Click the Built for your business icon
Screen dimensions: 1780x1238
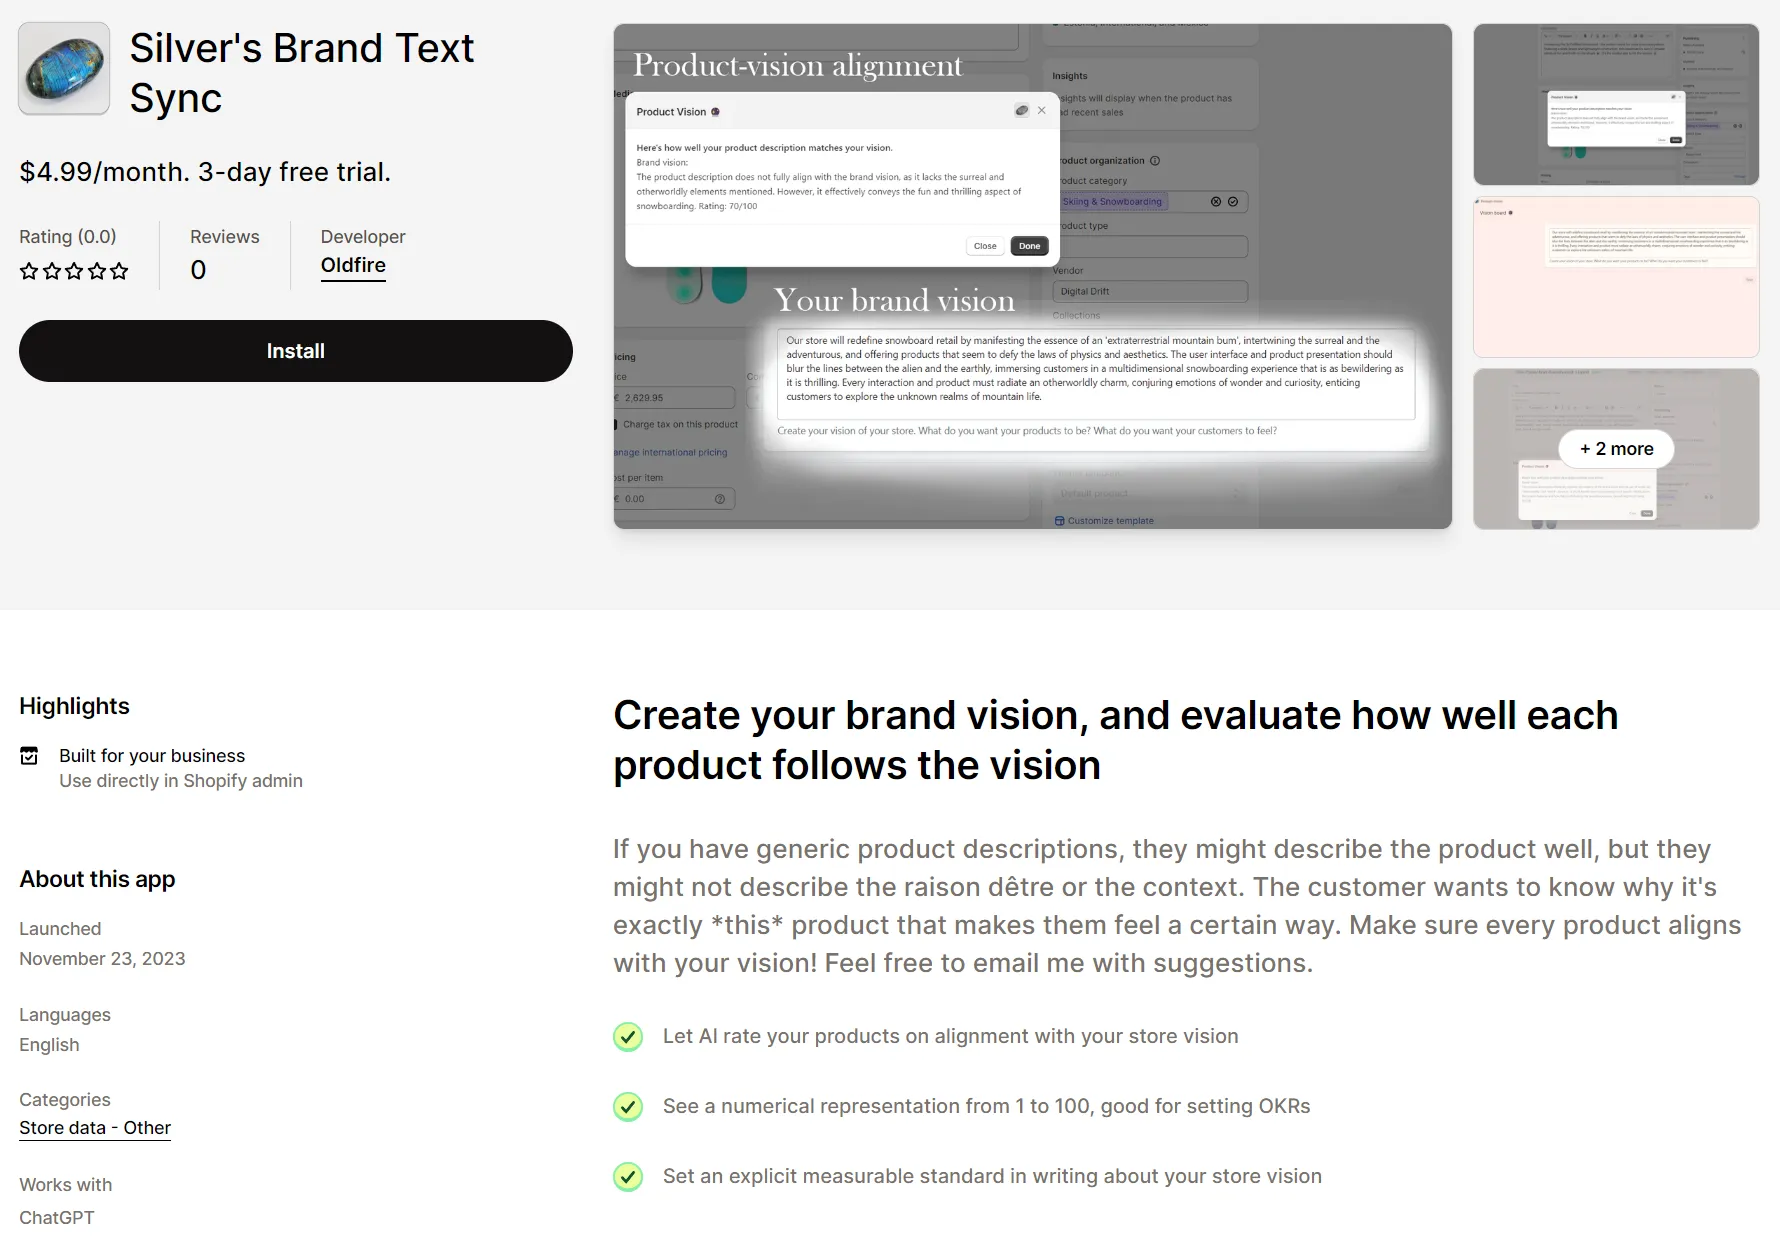[30, 756]
